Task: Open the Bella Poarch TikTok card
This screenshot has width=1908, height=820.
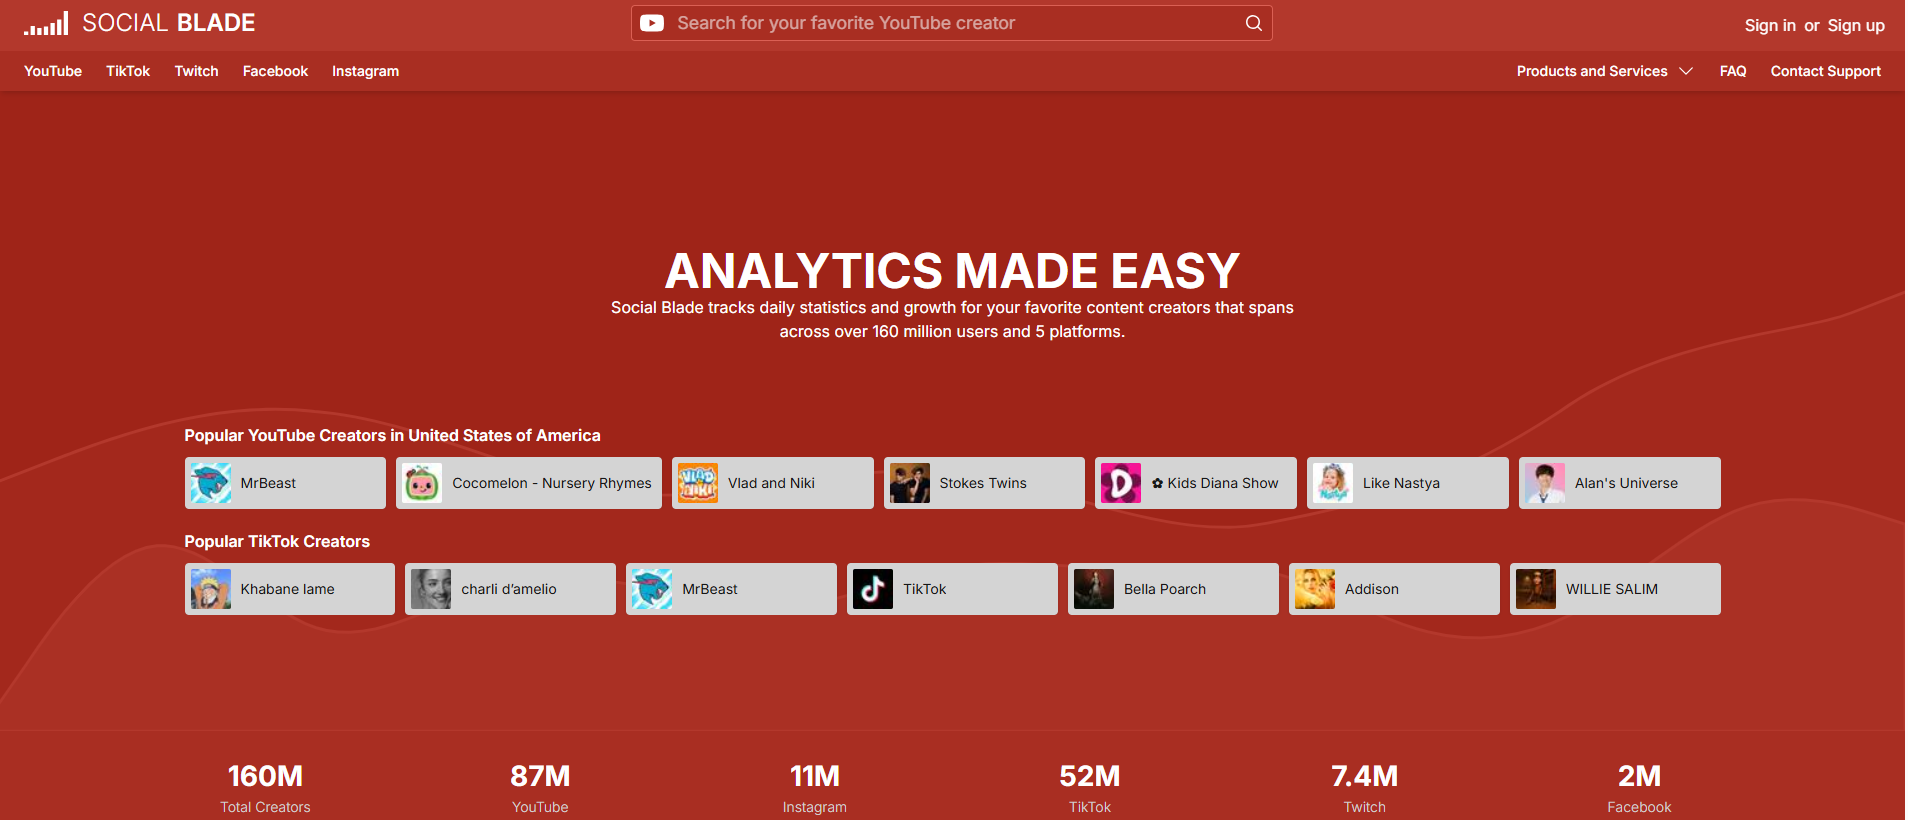Action: (x=1173, y=589)
